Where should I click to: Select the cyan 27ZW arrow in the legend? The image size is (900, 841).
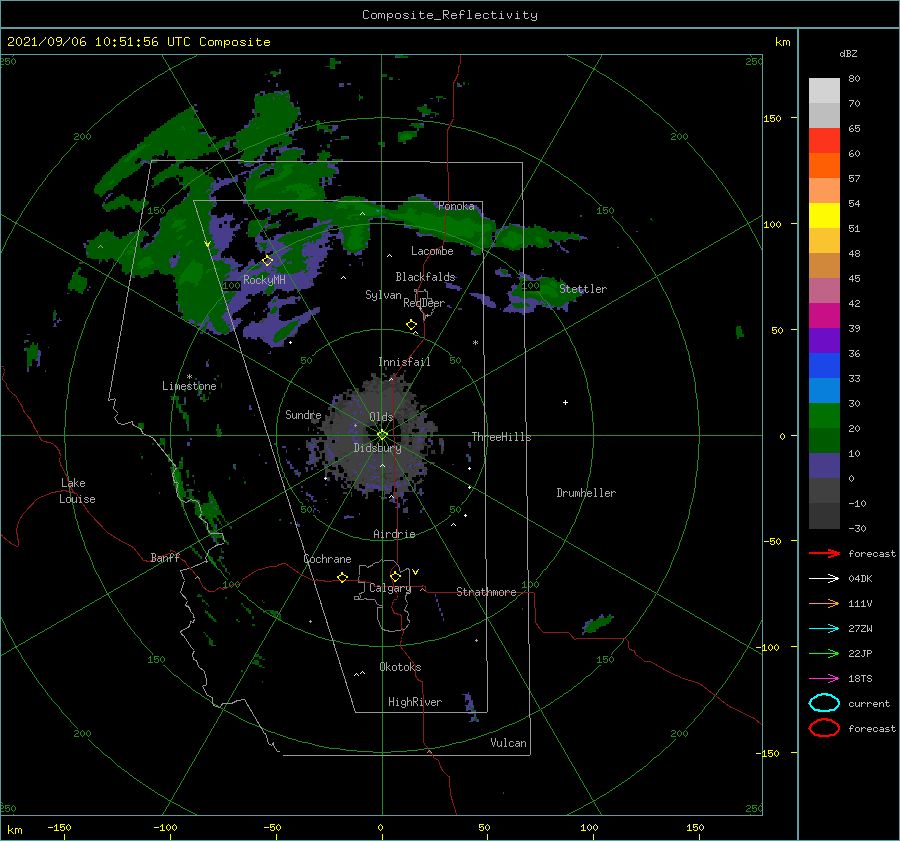click(x=824, y=629)
